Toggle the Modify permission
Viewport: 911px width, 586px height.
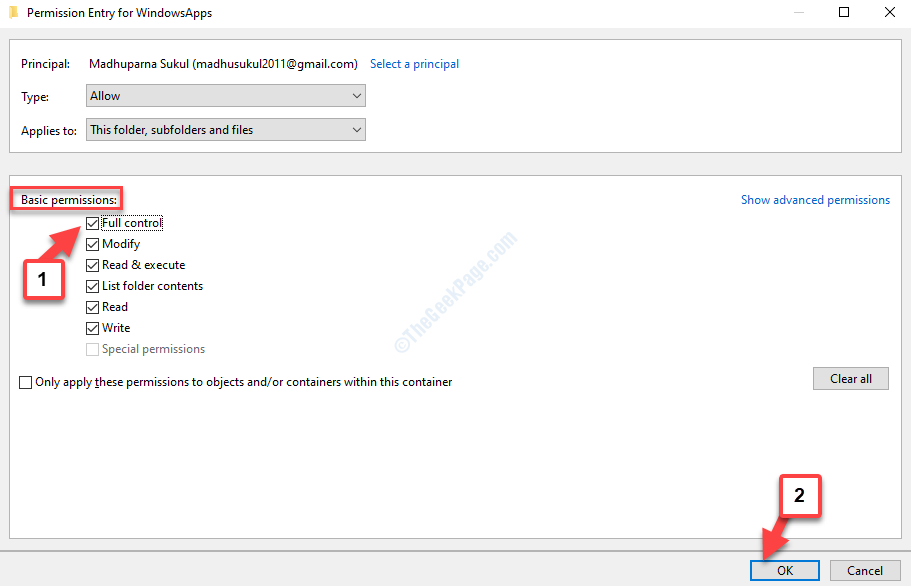click(92, 243)
